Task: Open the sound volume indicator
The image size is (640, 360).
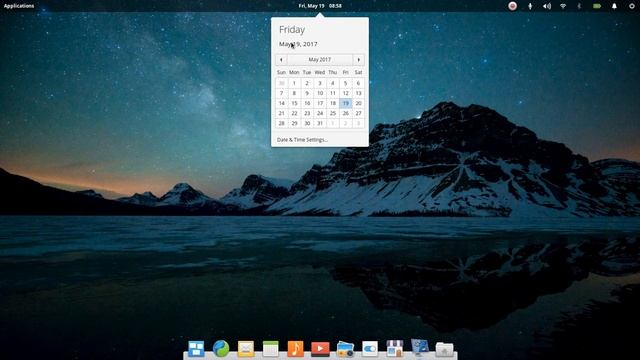Action: pos(547,6)
